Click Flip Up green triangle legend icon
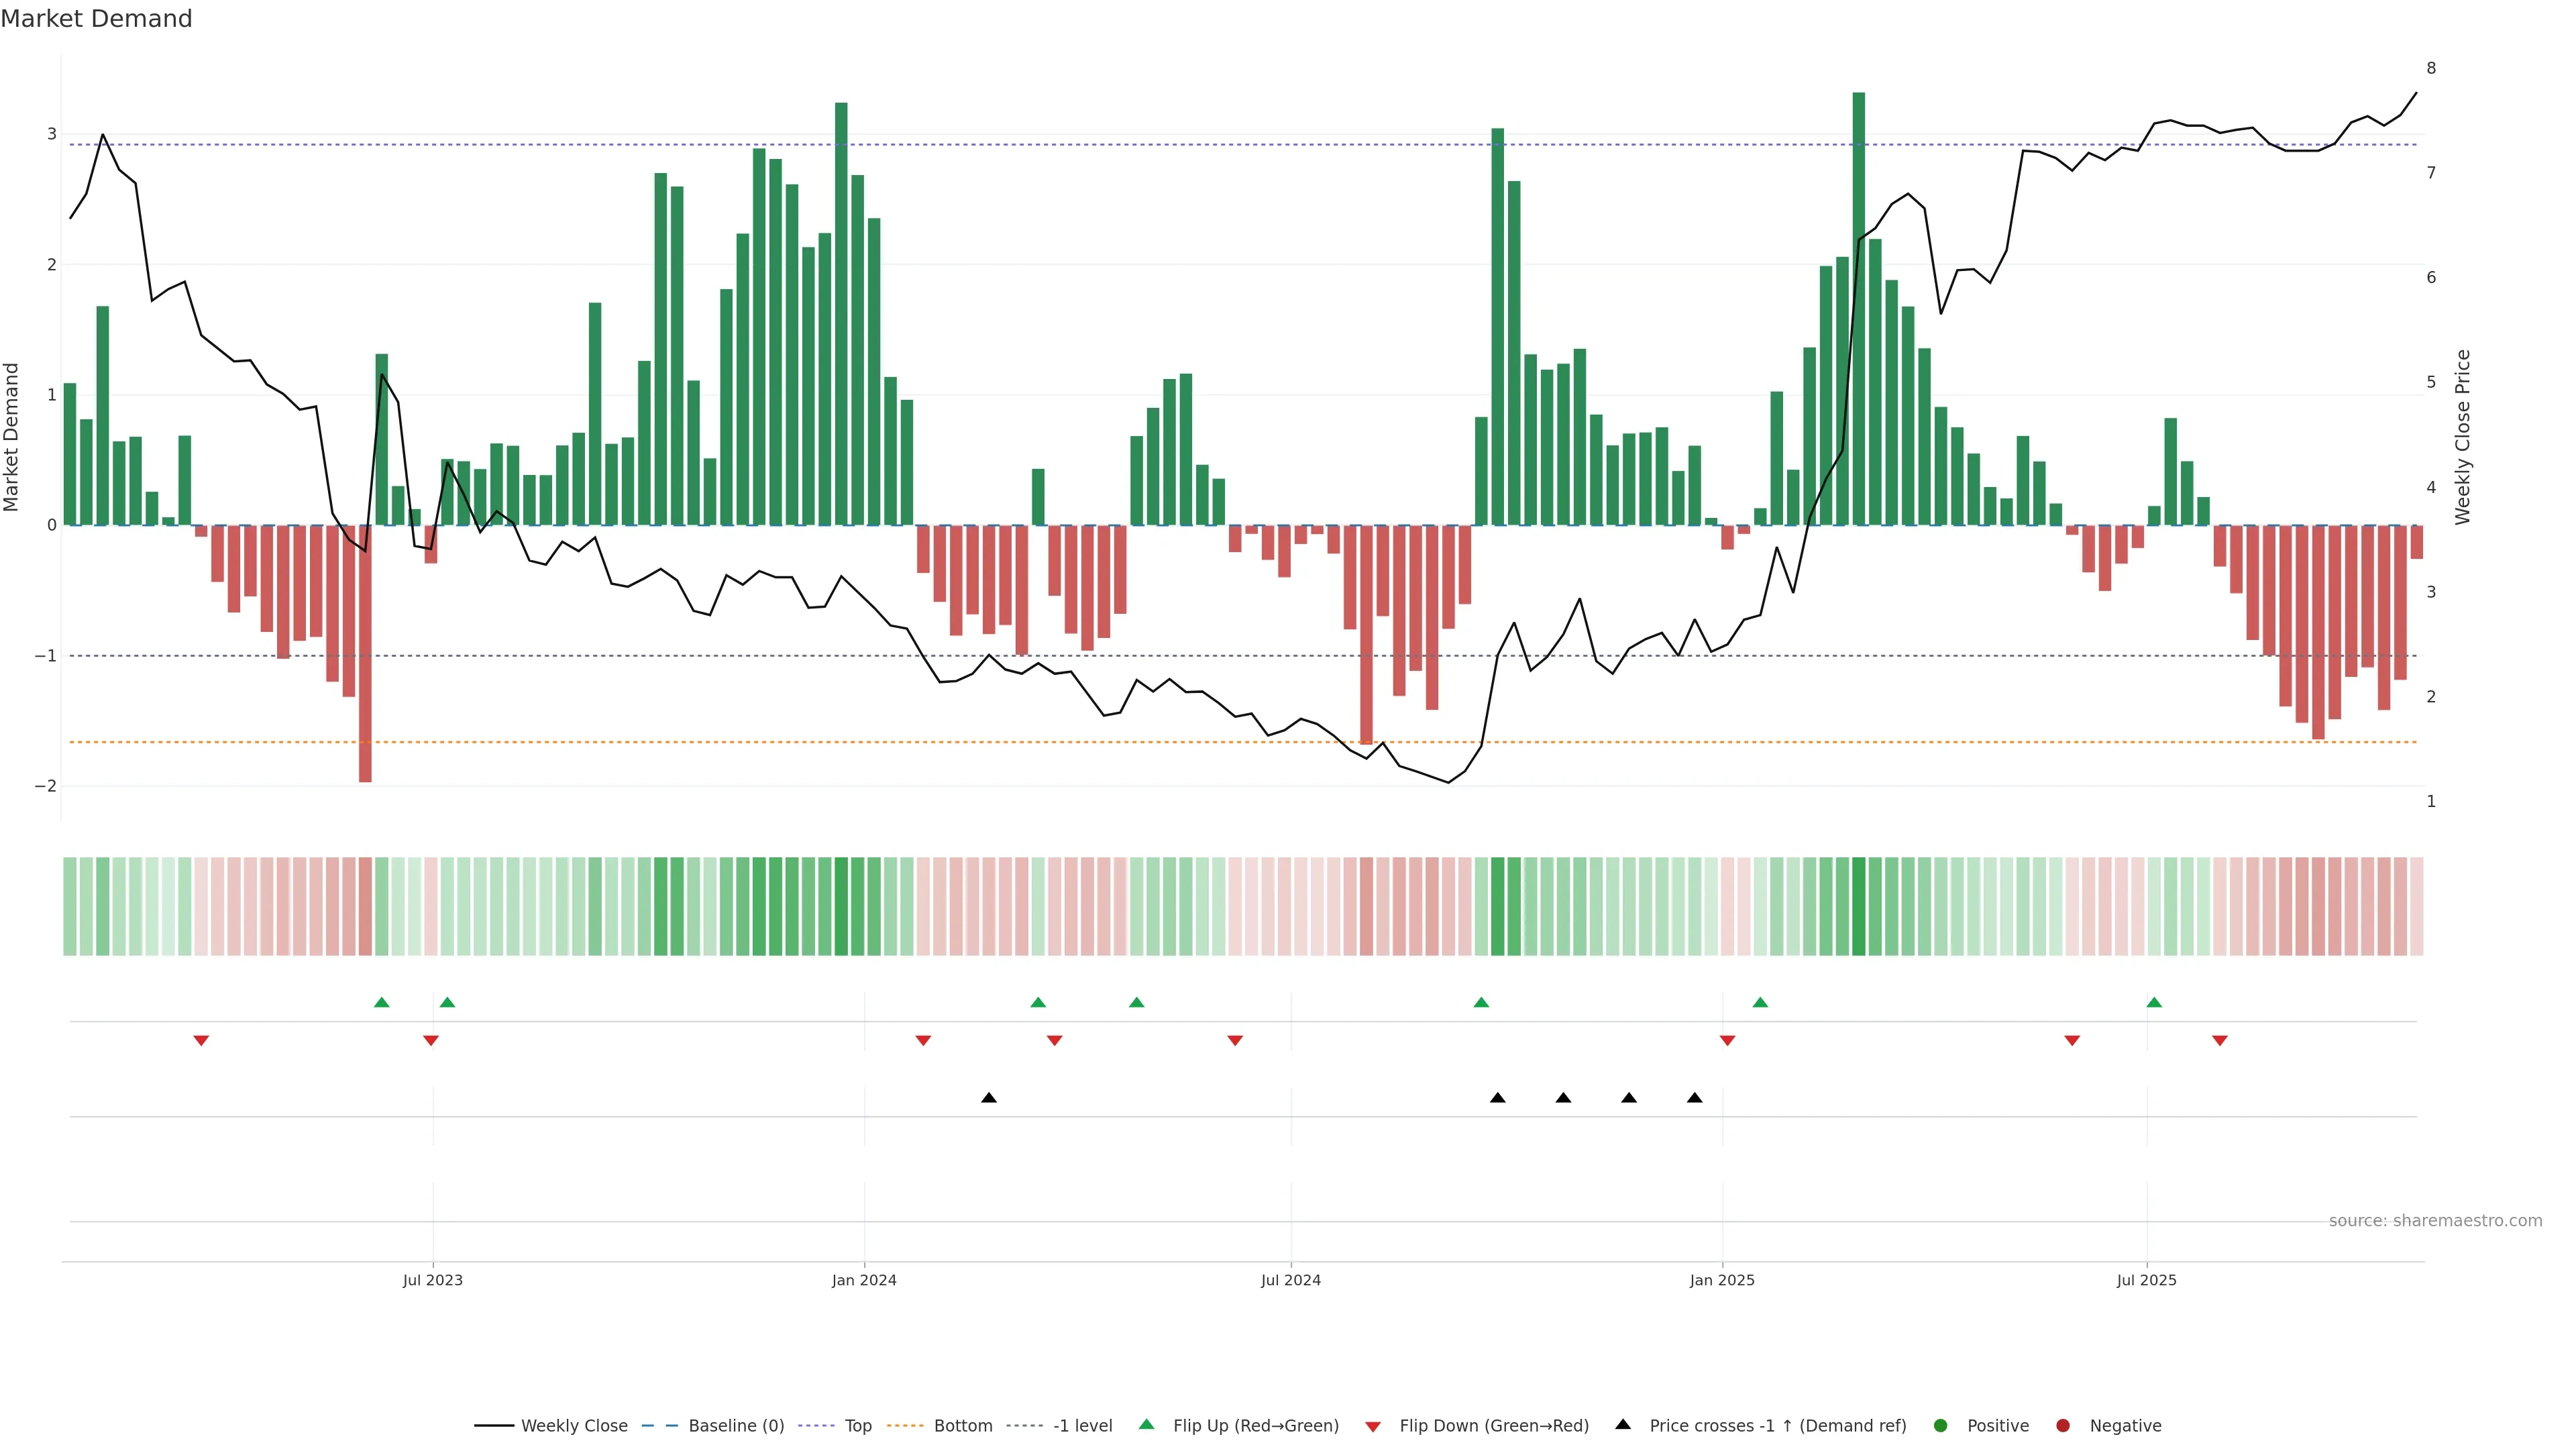Viewport: 2576px width, 1449px height. pyautogui.click(x=1147, y=1425)
